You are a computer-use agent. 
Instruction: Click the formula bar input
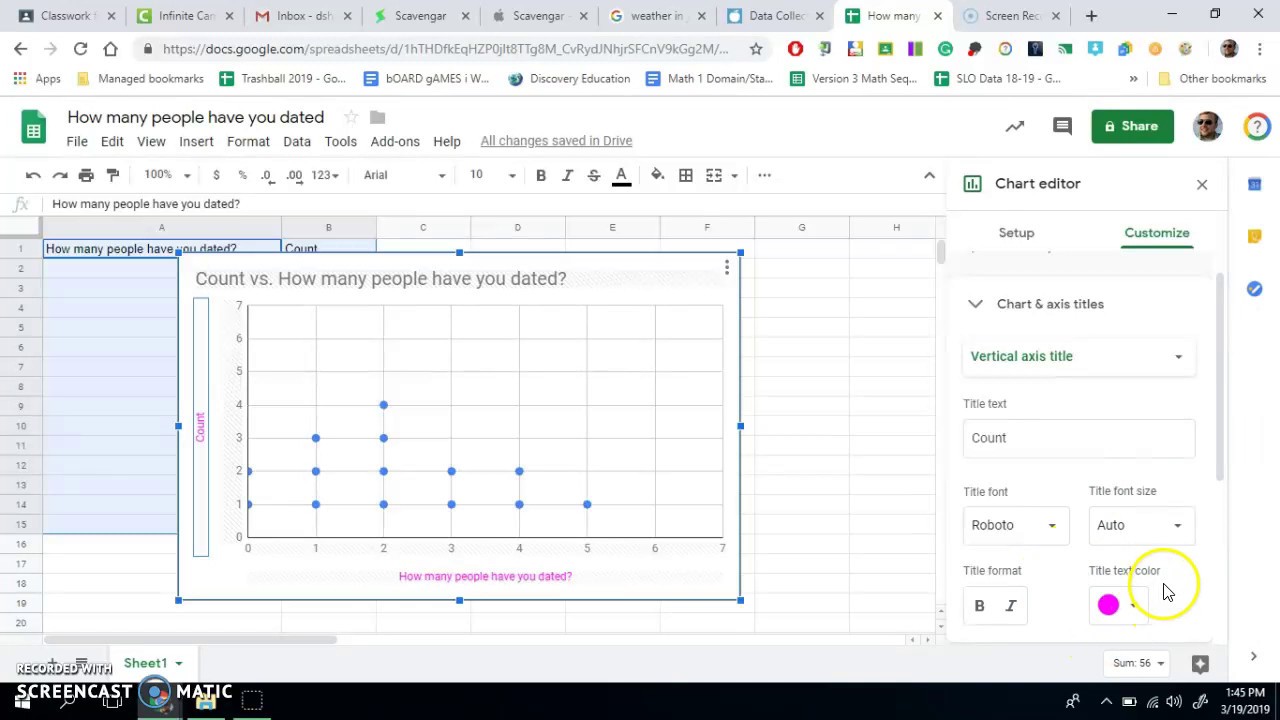point(490,204)
